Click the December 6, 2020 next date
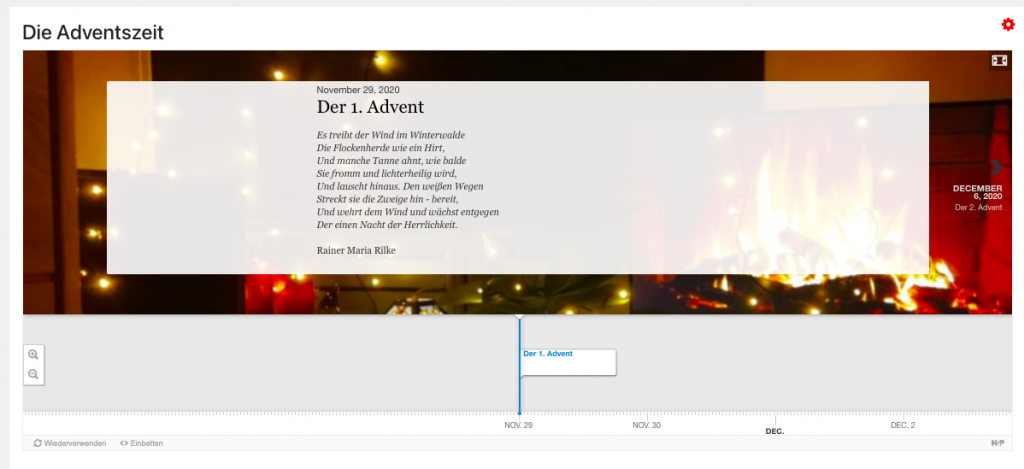1024x469 pixels. click(977, 192)
